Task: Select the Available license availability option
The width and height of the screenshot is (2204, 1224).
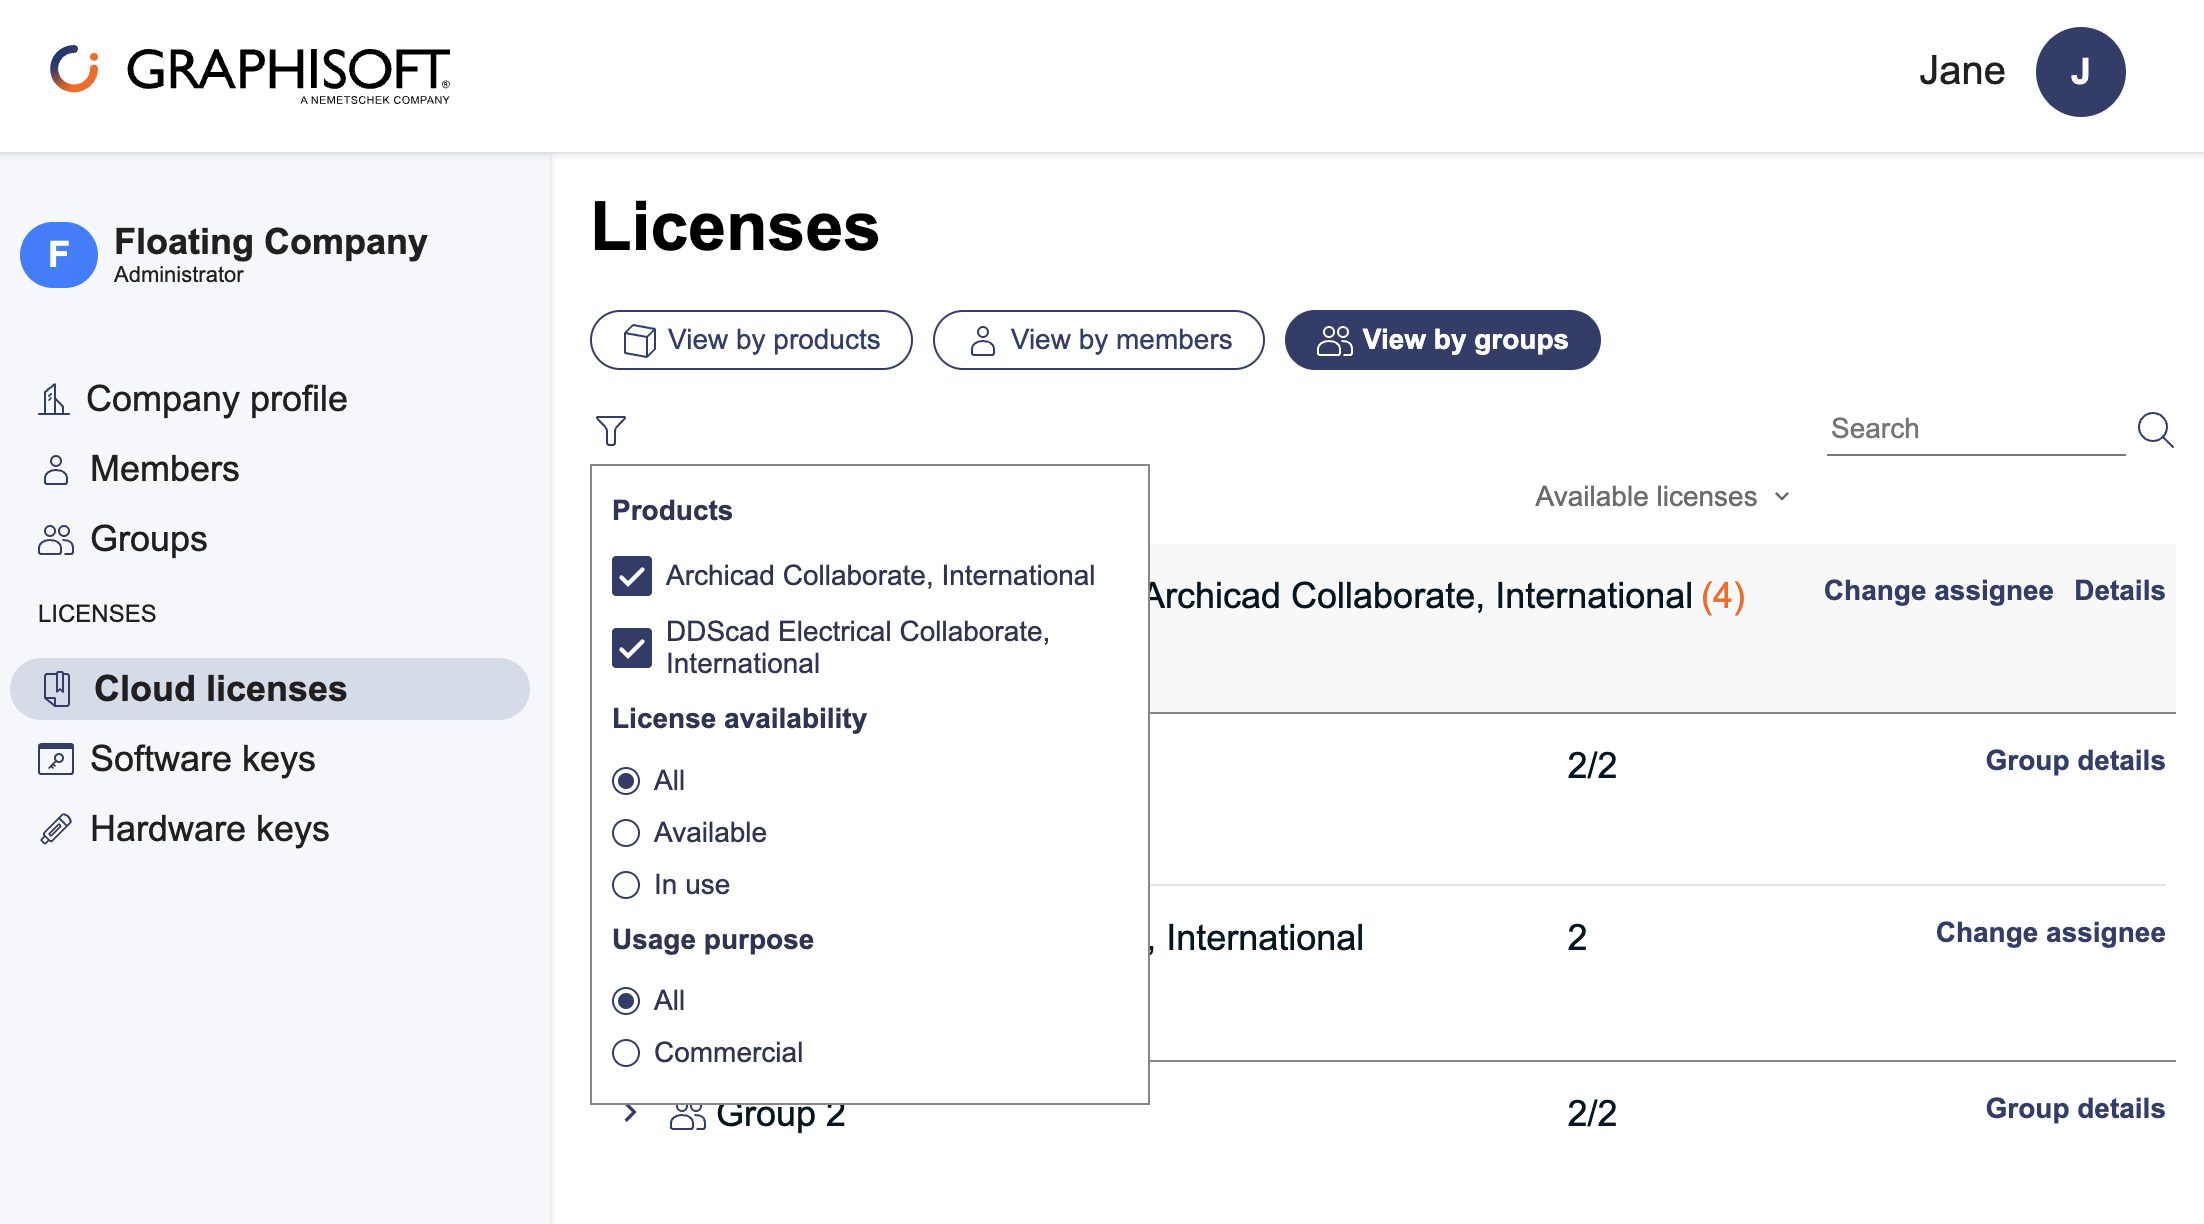Action: coord(626,833)
